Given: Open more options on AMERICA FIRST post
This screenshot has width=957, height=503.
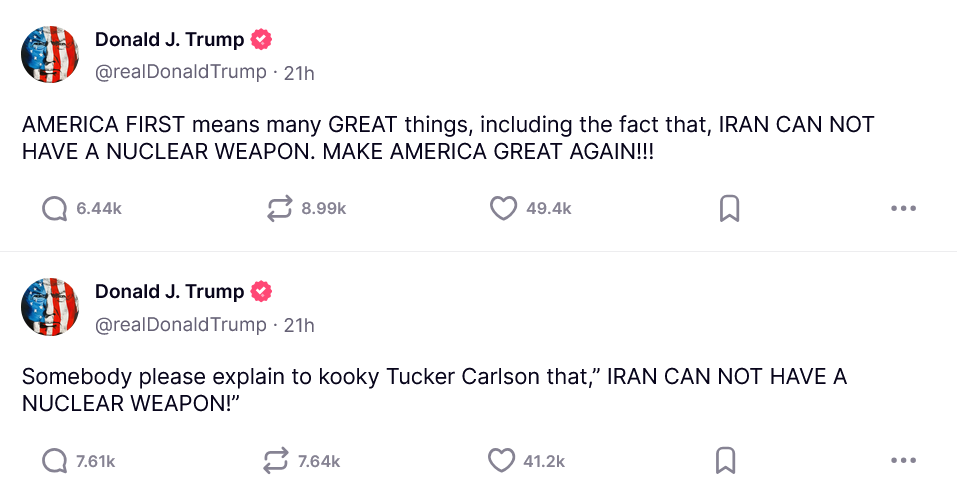Looking at the screenshot, I should coord(903,208).
